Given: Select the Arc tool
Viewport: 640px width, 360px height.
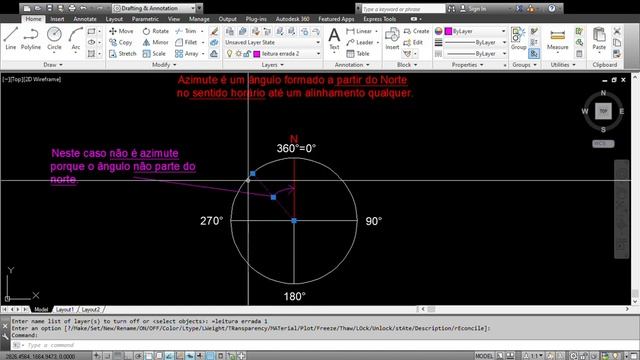Looking at the screenshot, I should 76,39.
